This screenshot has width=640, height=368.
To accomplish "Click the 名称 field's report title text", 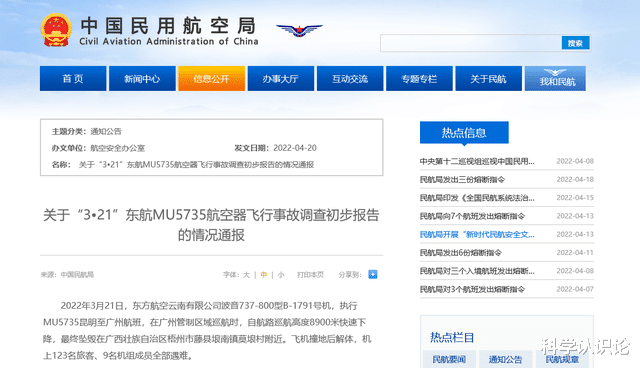I will coord(196,165).
